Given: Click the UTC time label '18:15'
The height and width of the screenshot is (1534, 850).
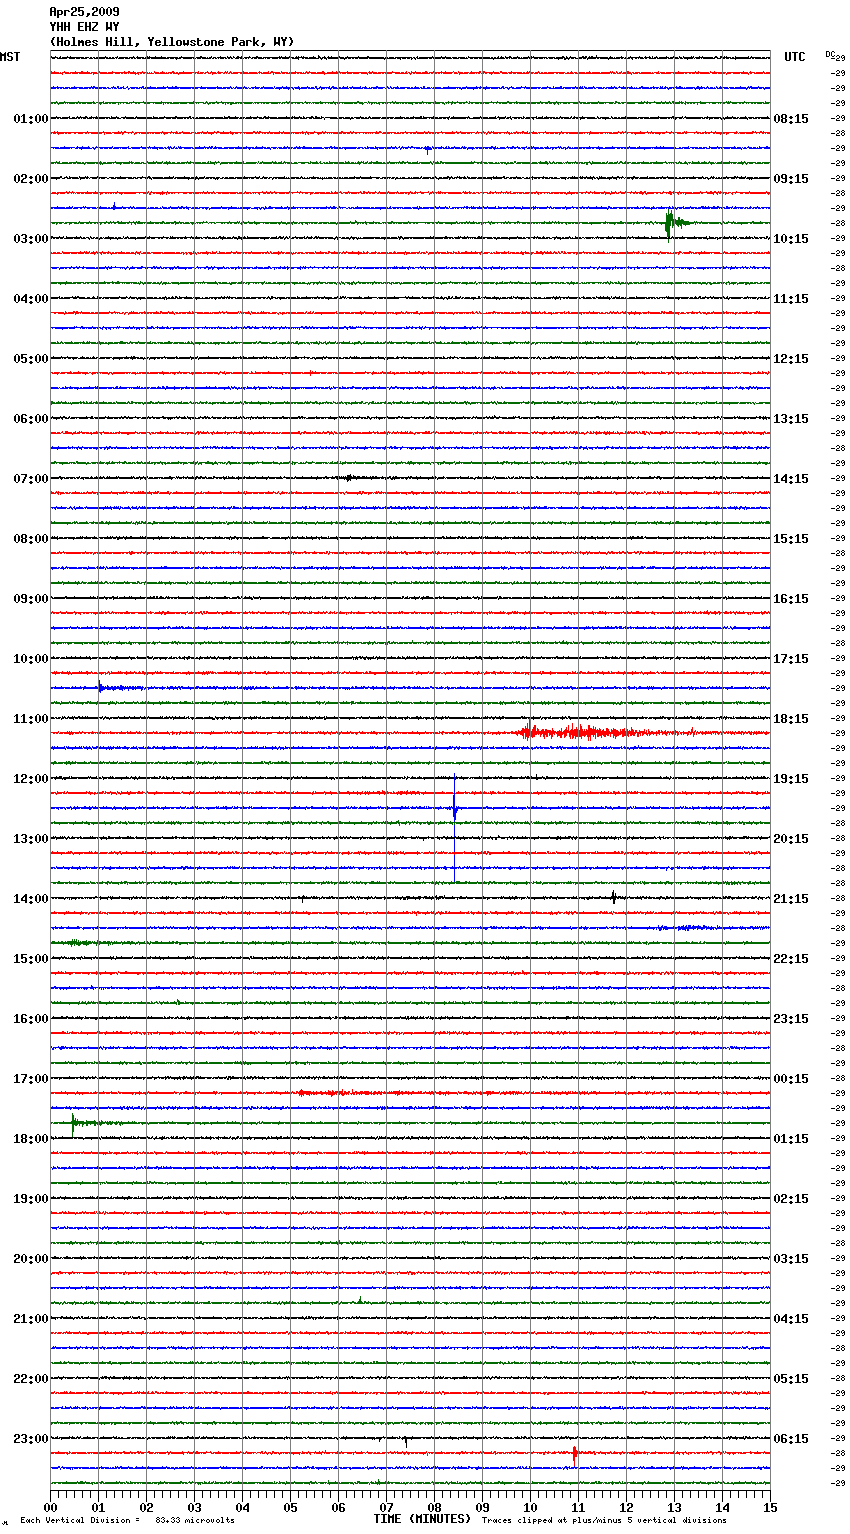Looking at the screenshot, I should pos(791,719).
